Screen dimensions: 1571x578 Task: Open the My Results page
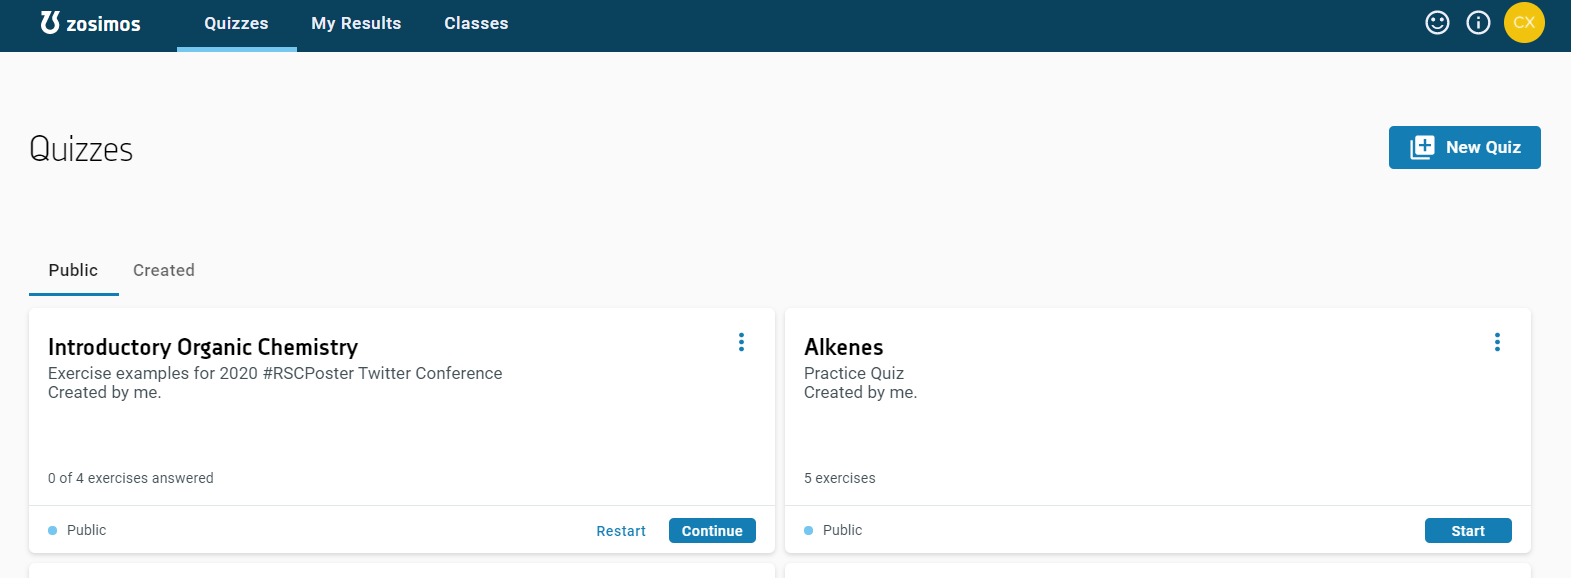356,24
